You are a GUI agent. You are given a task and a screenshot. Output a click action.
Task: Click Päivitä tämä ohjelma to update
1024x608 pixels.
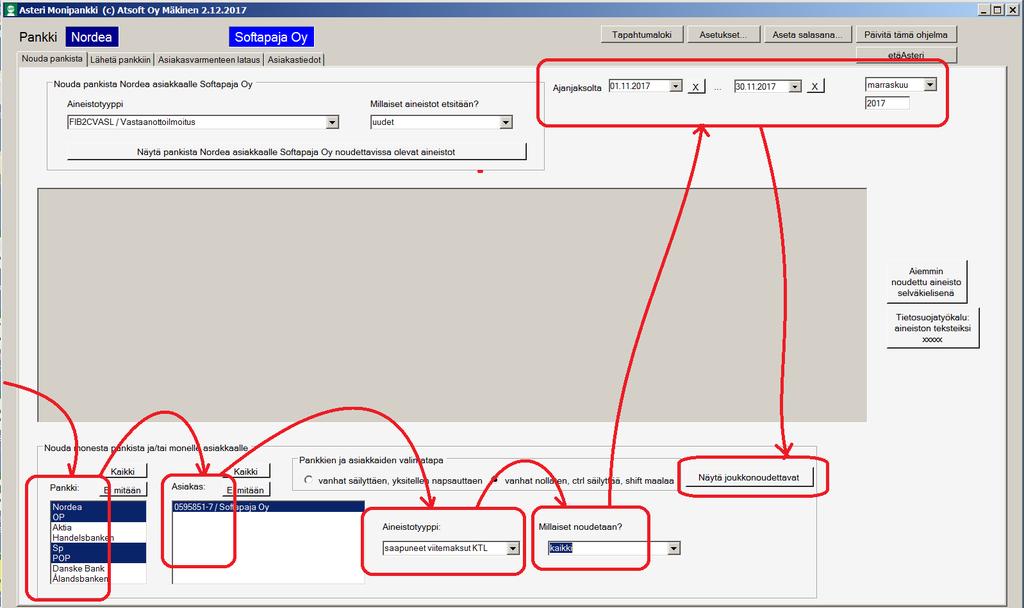pos(906,35)
